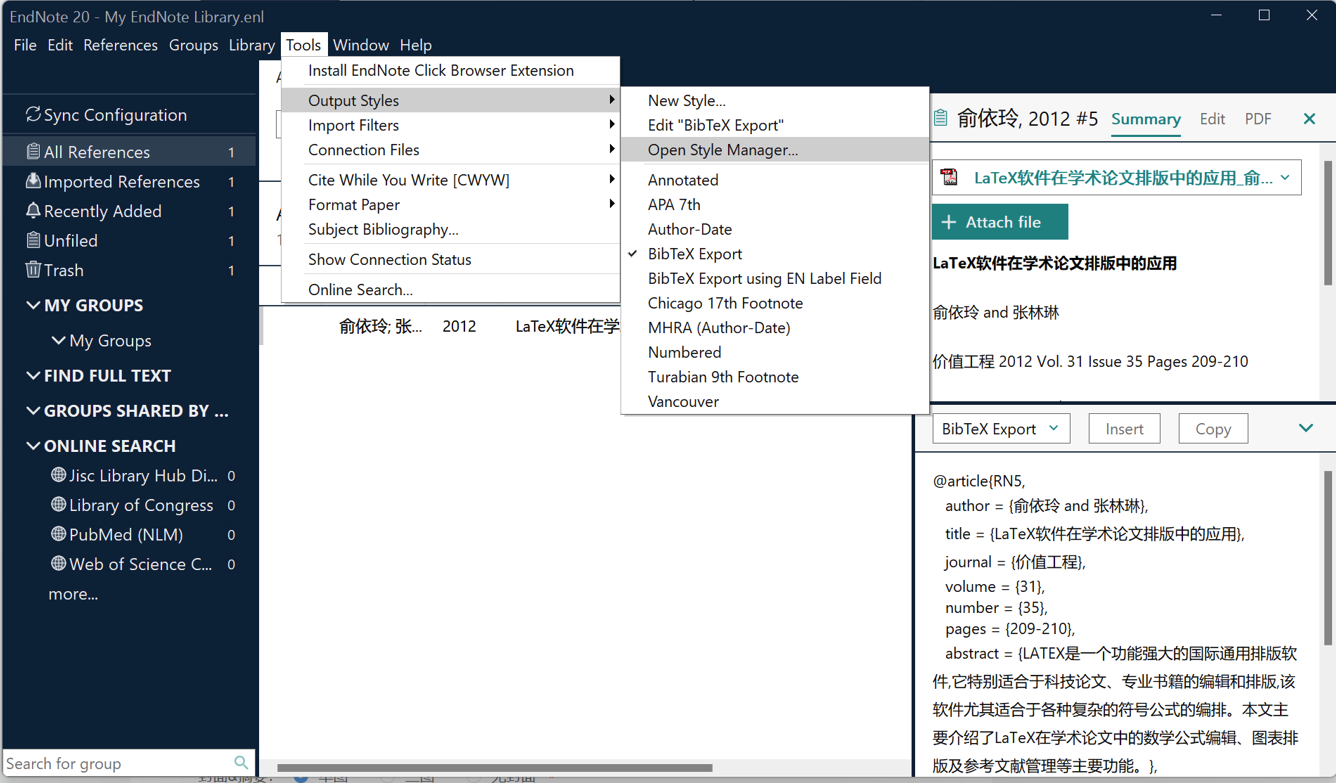This screenshot has width=1336, height=783.
Task: Click Install EndNote Click Browser Extension
Action: (x=450, y=70)
